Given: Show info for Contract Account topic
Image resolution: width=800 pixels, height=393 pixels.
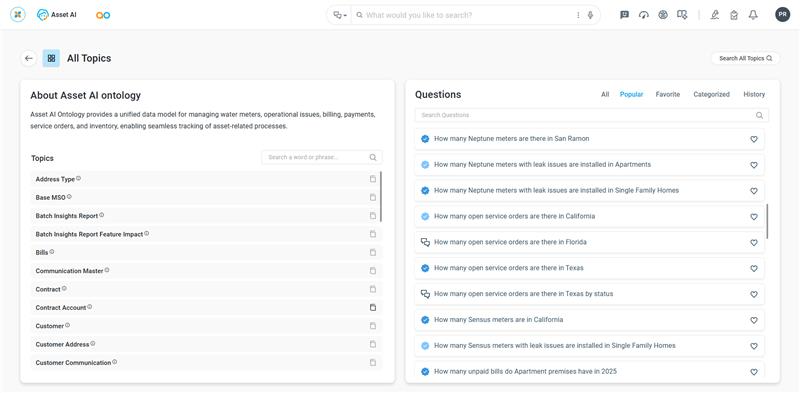Looking at the screenshot, I should (x=90, y=307).
